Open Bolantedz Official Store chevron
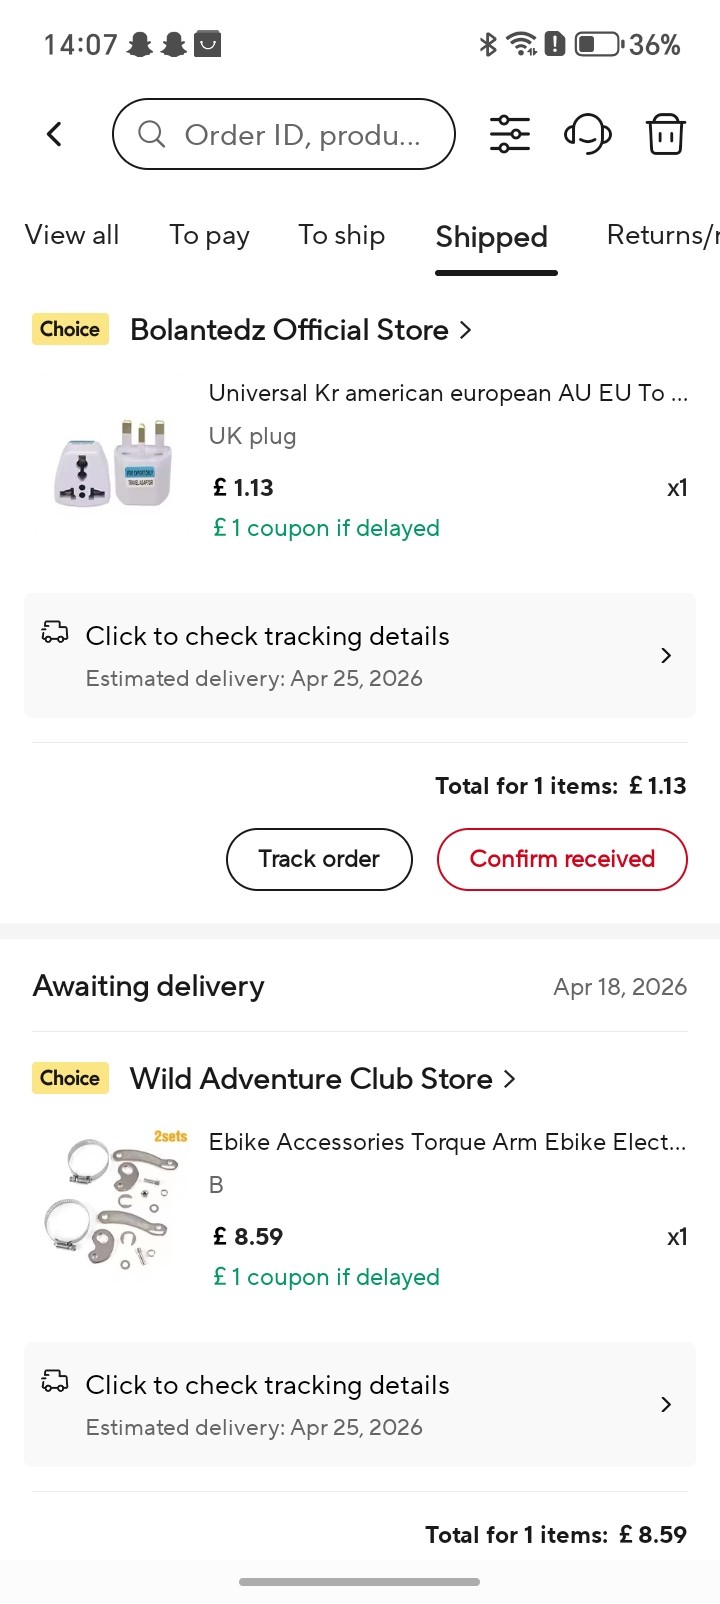The height and width of the screenshot is (1604, 720). point(465,330)
